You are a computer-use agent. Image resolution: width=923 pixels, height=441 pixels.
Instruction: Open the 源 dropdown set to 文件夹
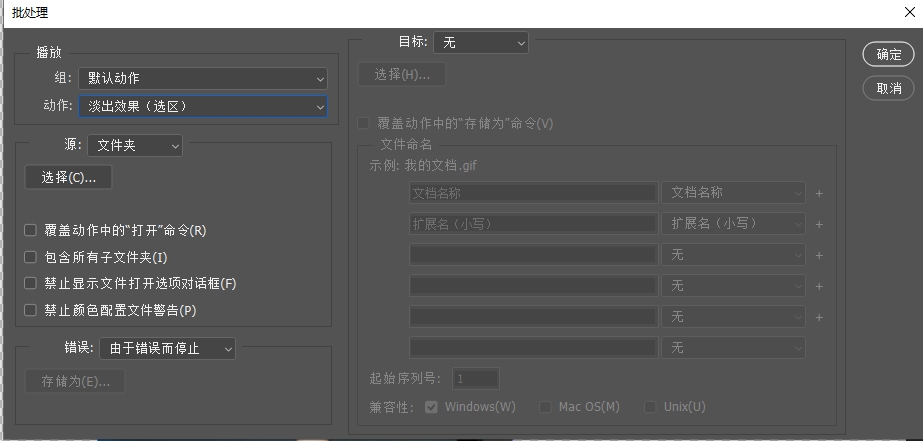tap(135, 146)
